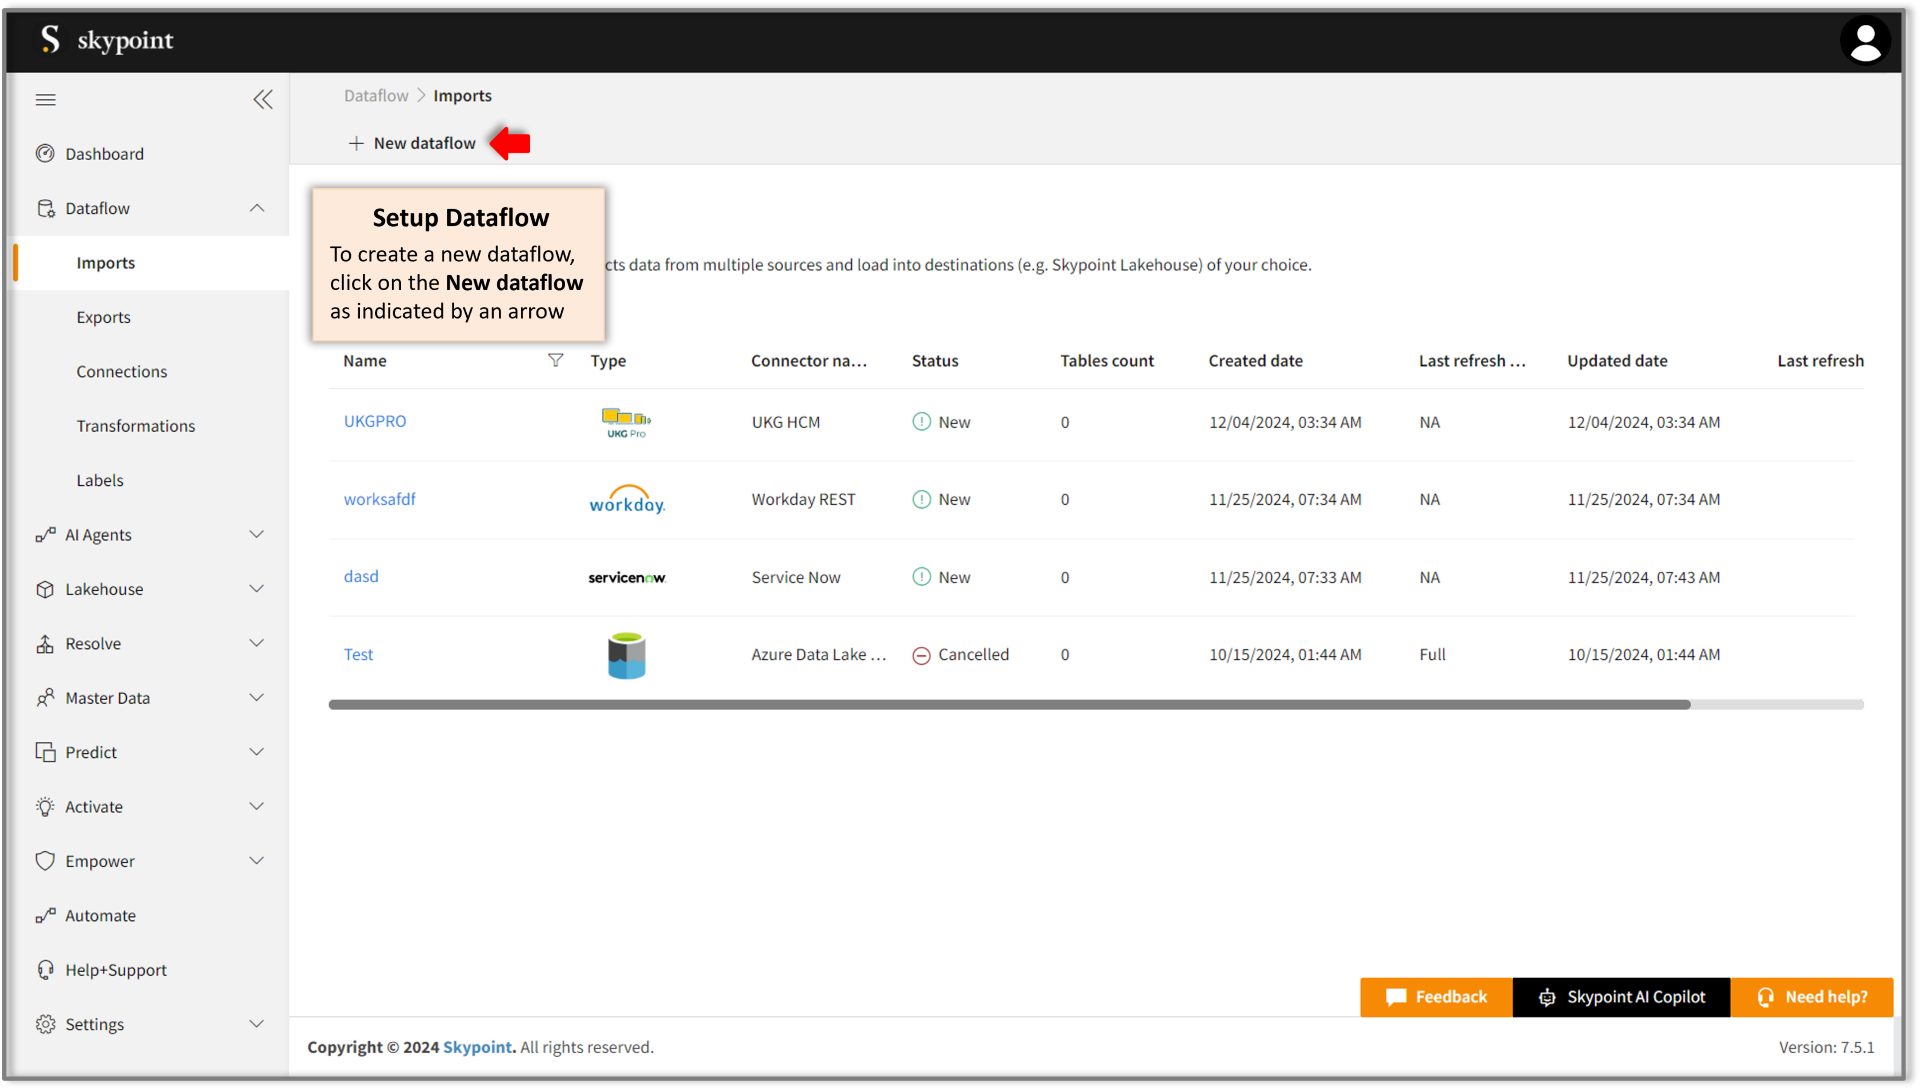
Task: Click the hamburger menu icon
Action: [46, 99]
